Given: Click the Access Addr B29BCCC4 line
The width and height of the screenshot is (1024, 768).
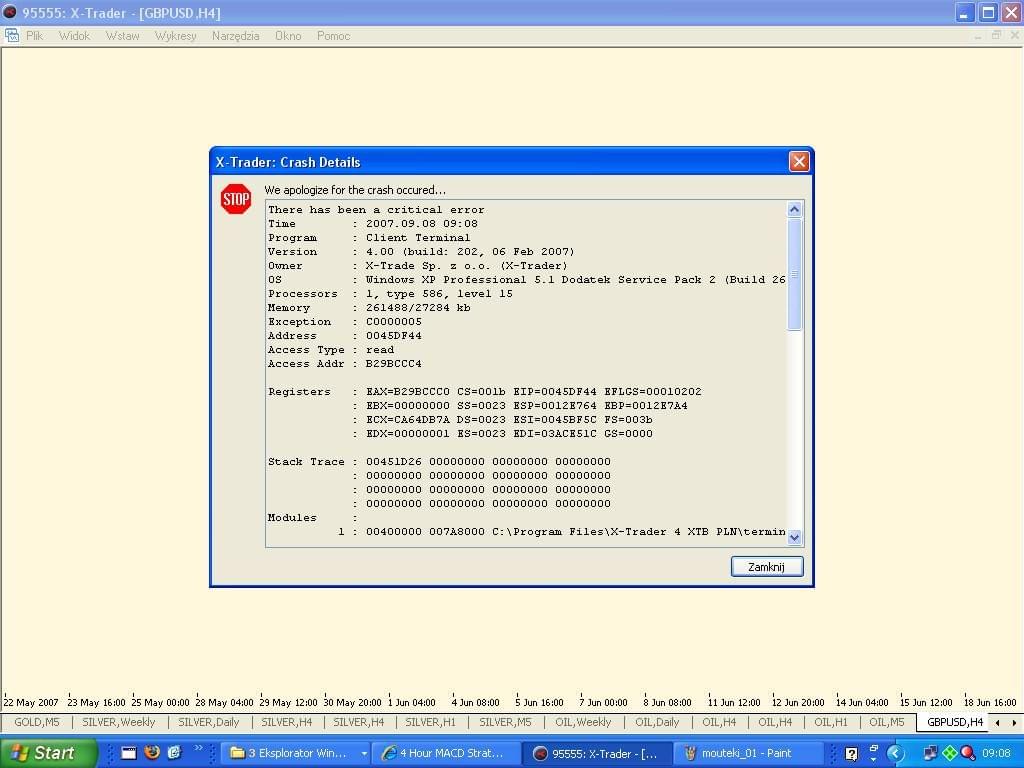Looking at the screenshot, I should pyautogui.click(x=345, y=364).
